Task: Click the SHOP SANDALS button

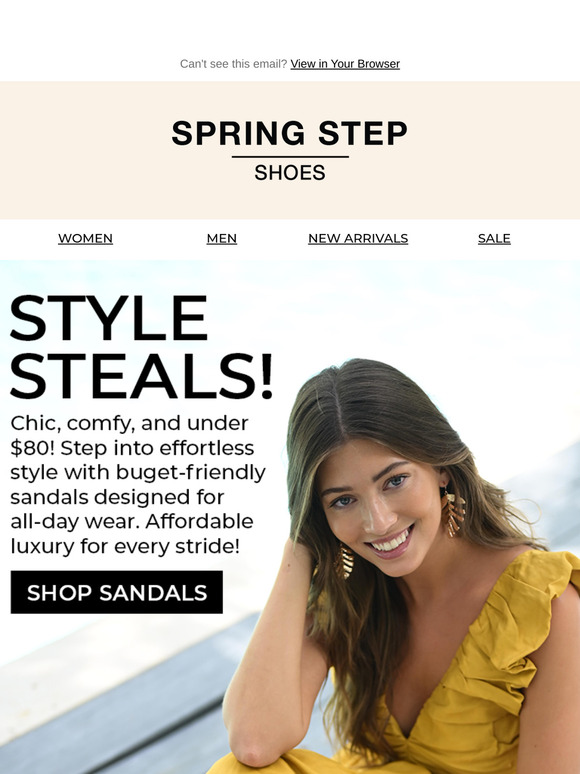Action: pyautogui.click(x=116, y=592)
